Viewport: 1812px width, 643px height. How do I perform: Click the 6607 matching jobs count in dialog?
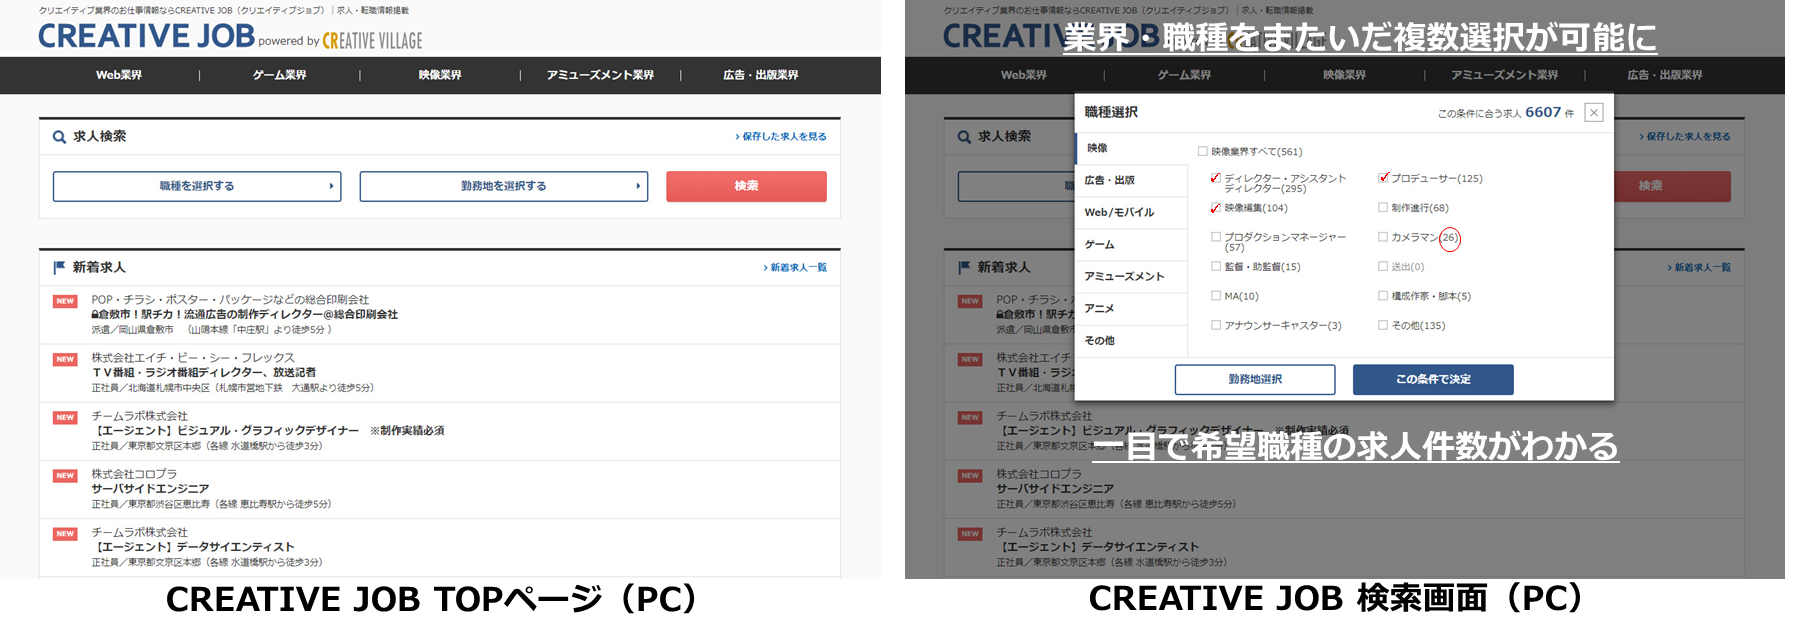point(1543,112)
